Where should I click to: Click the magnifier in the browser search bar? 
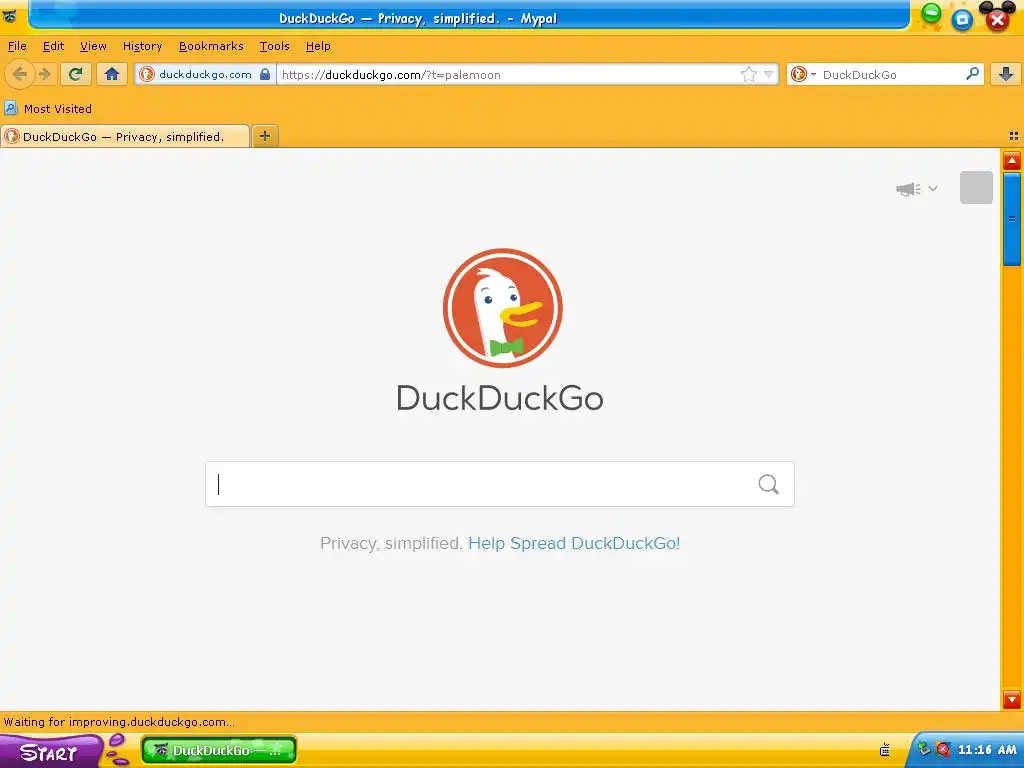click(x=972, y=74)
